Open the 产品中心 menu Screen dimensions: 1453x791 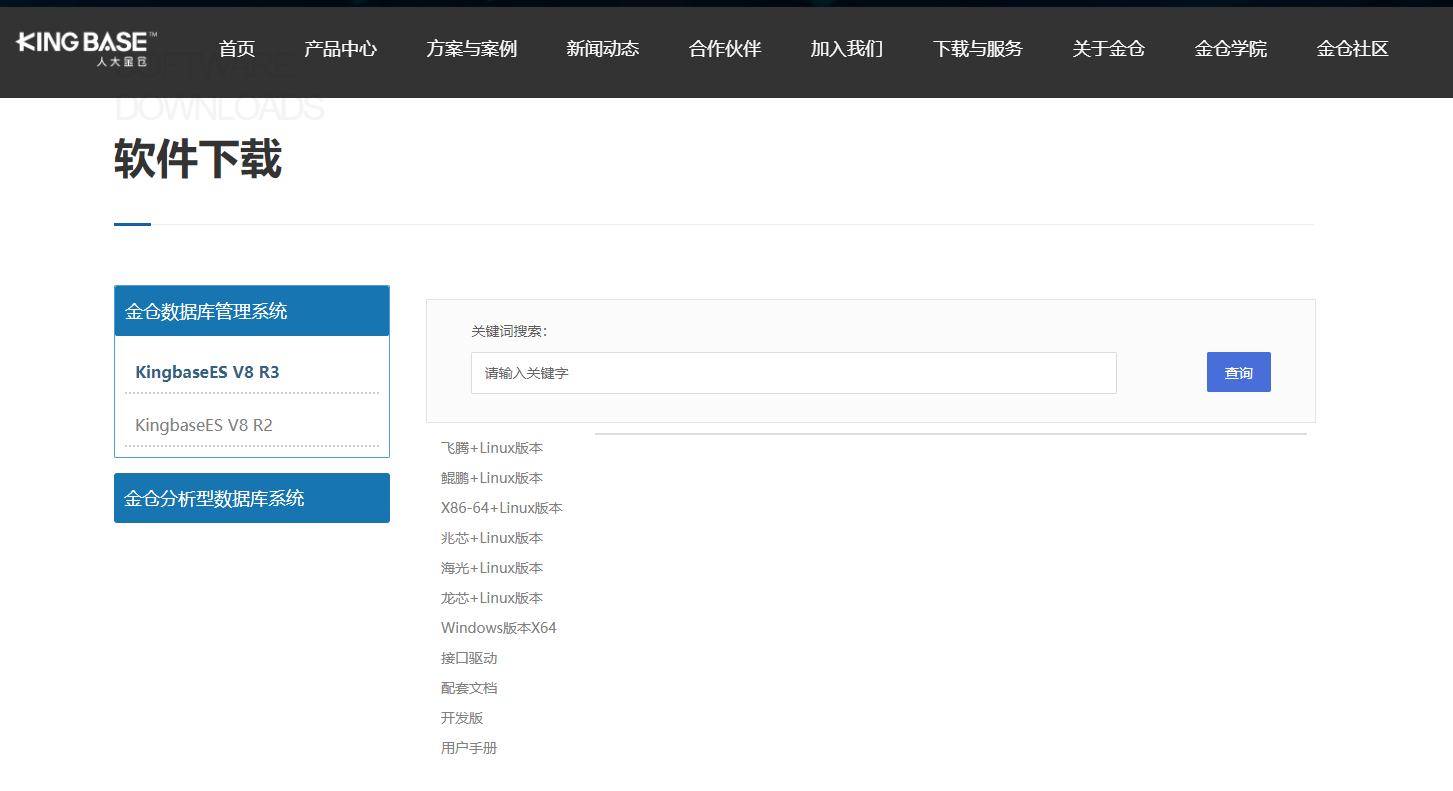point(340,48)
